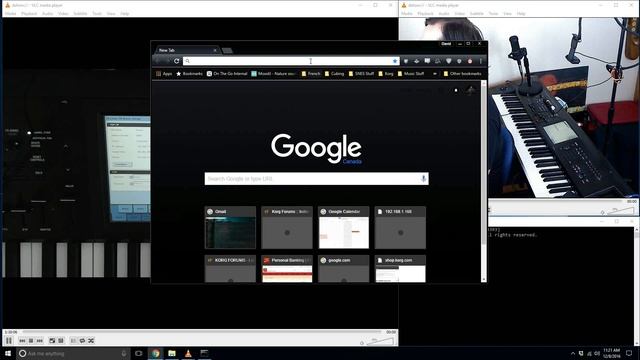Open the Action Center notifications icon
This screenshot has width=640, height=360.
pyautogui.click(x=629, y=353)
